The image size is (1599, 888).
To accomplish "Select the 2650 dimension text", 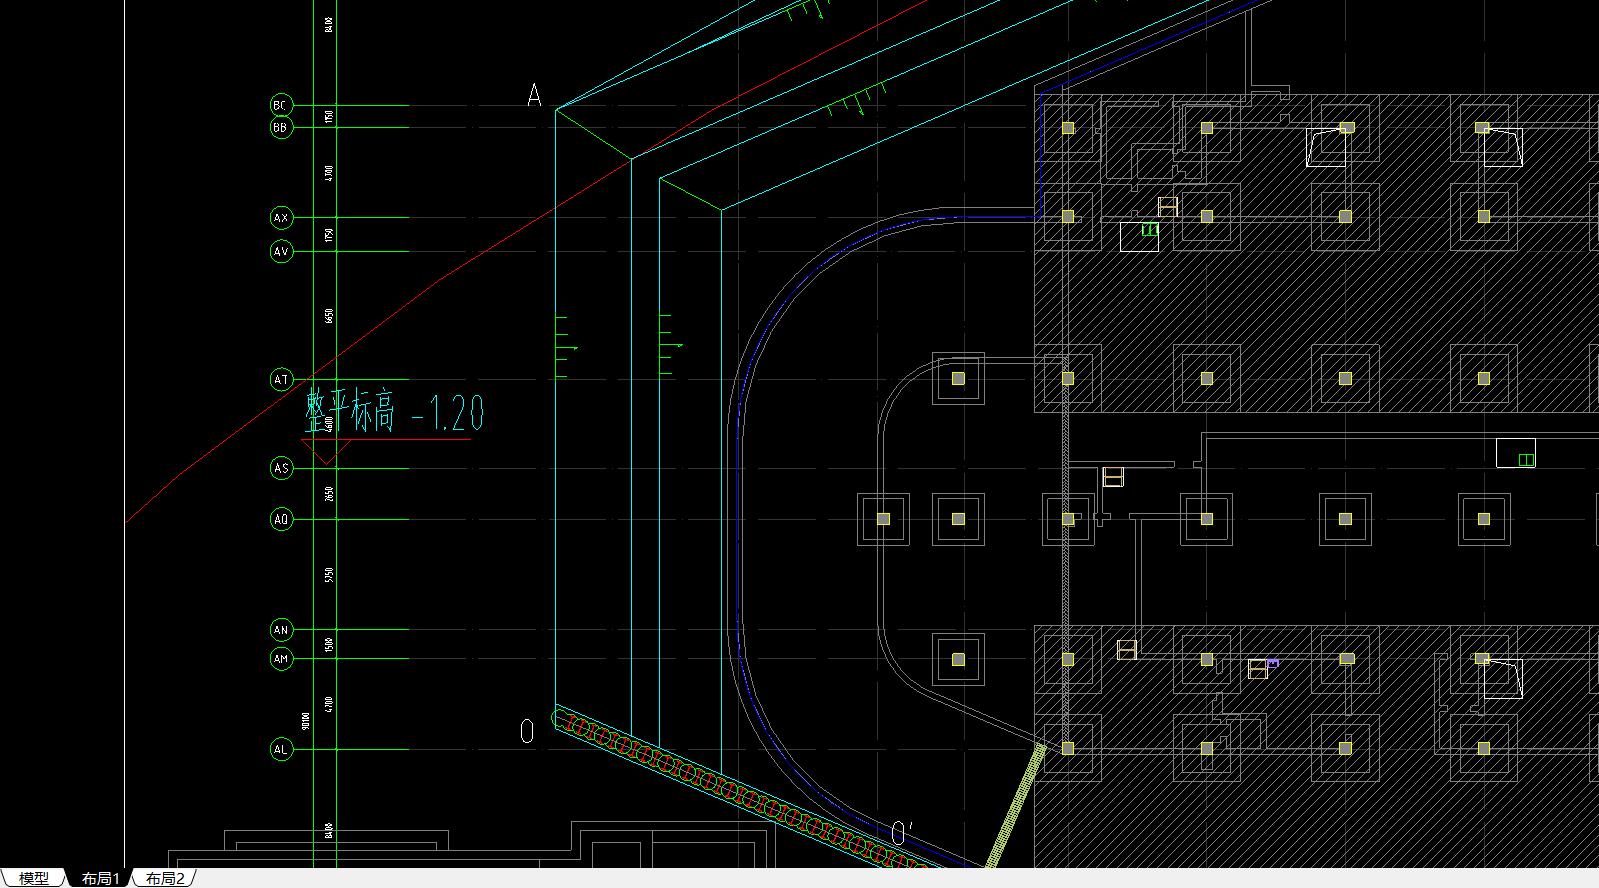I will click(x=329, y=493).
